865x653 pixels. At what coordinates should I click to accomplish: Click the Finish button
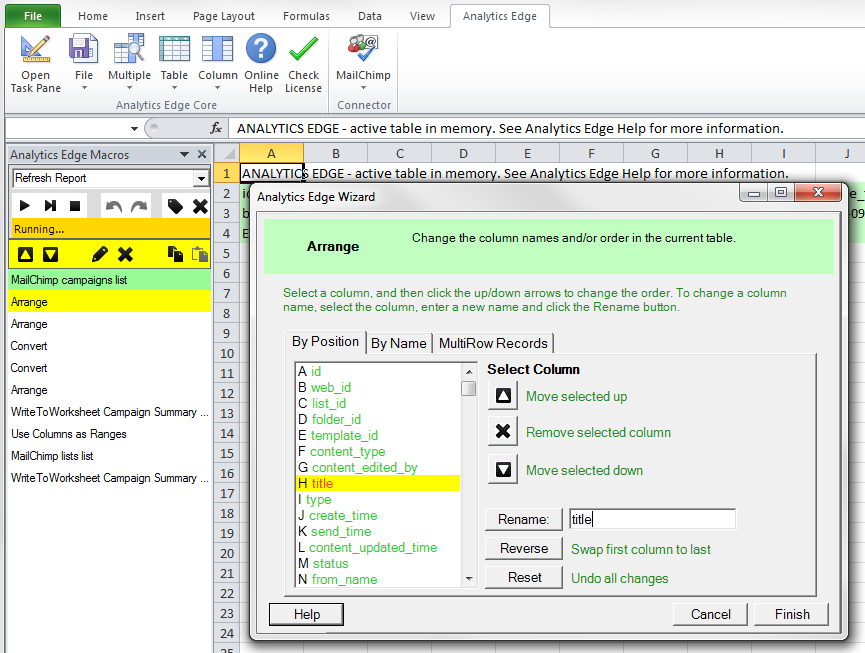[x=792, y=614]
